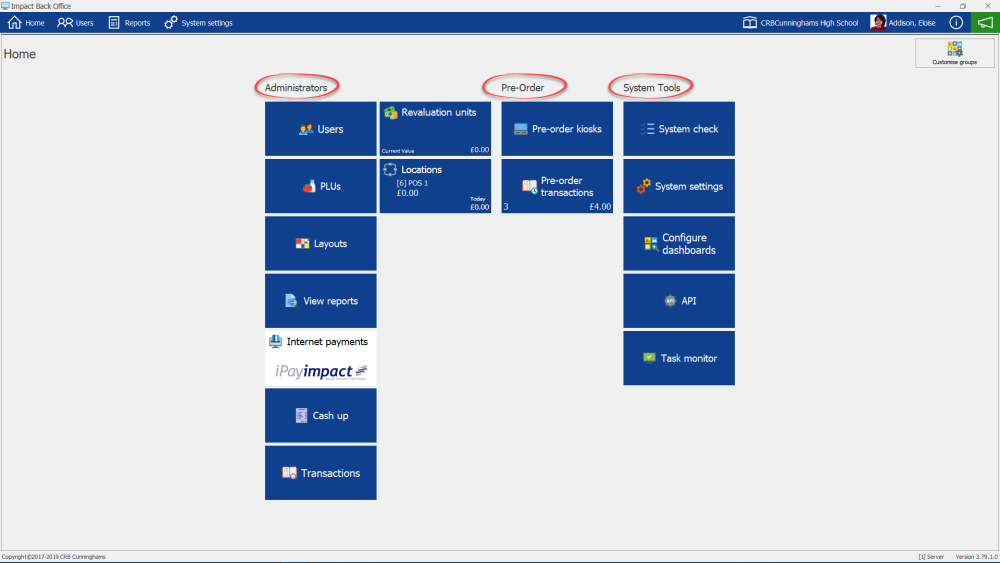The image size is (1000, 563).
Task: Open Internet payments iPayimpact tile
Action: coord(321,358)
